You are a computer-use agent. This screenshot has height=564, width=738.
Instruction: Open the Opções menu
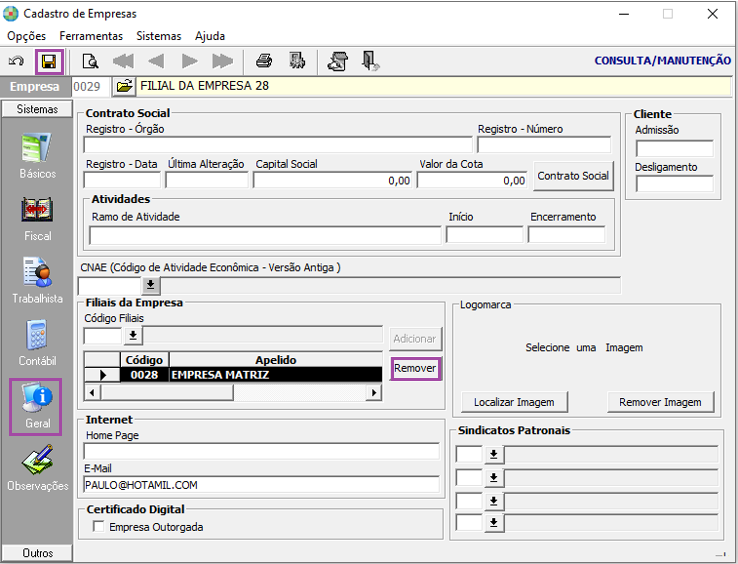(26, 36)
